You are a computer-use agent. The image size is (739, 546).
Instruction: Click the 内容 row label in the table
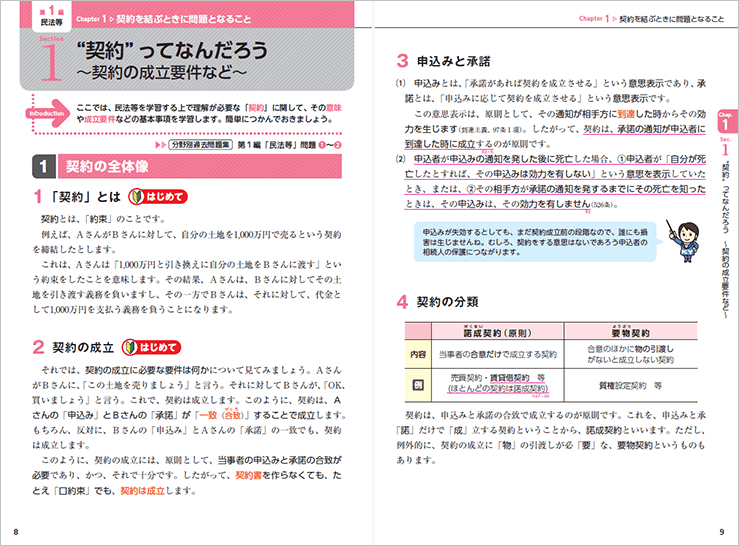pos(418,354)
